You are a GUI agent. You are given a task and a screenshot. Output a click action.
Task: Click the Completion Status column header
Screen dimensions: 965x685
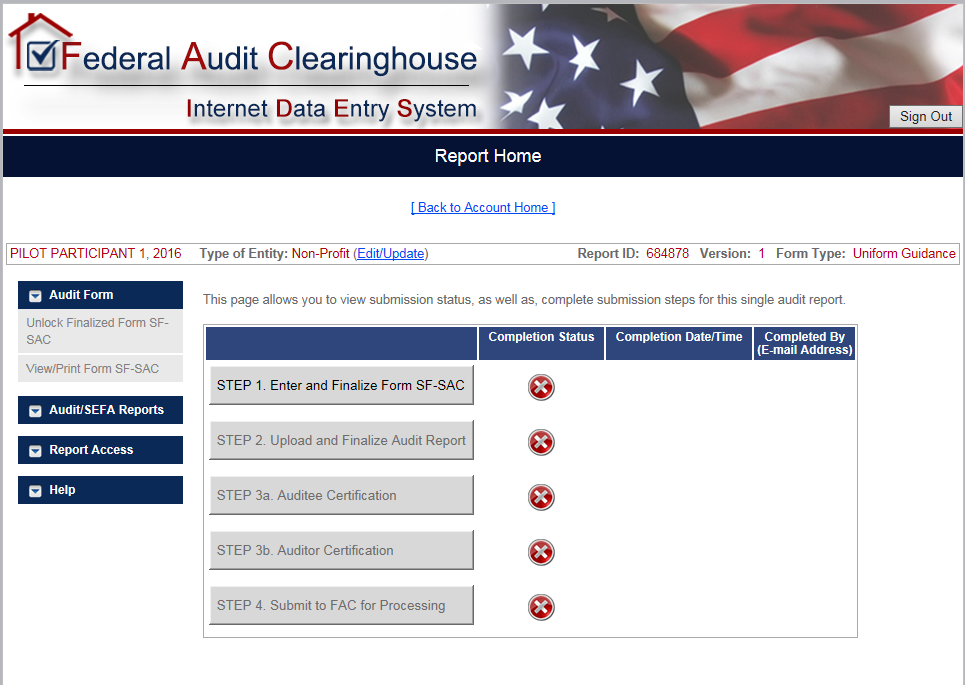point(542,343)
